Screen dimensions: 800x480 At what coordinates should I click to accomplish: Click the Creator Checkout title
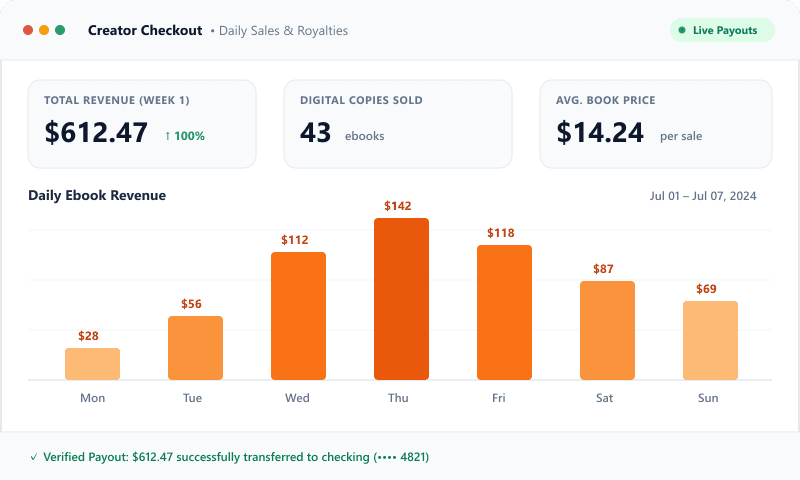pyautogui.click(x=145, y=31)
